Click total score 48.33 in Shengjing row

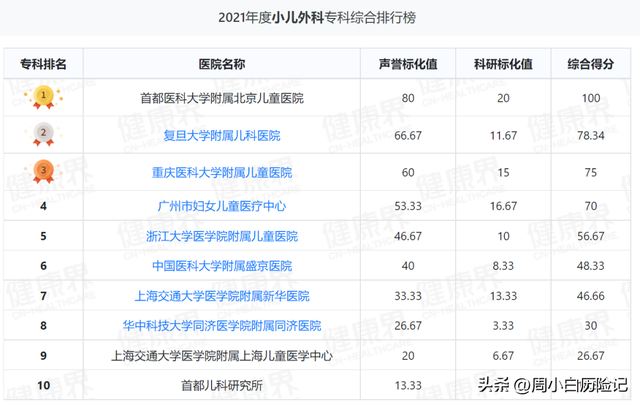pyautogui.click(x=591, y=266)
